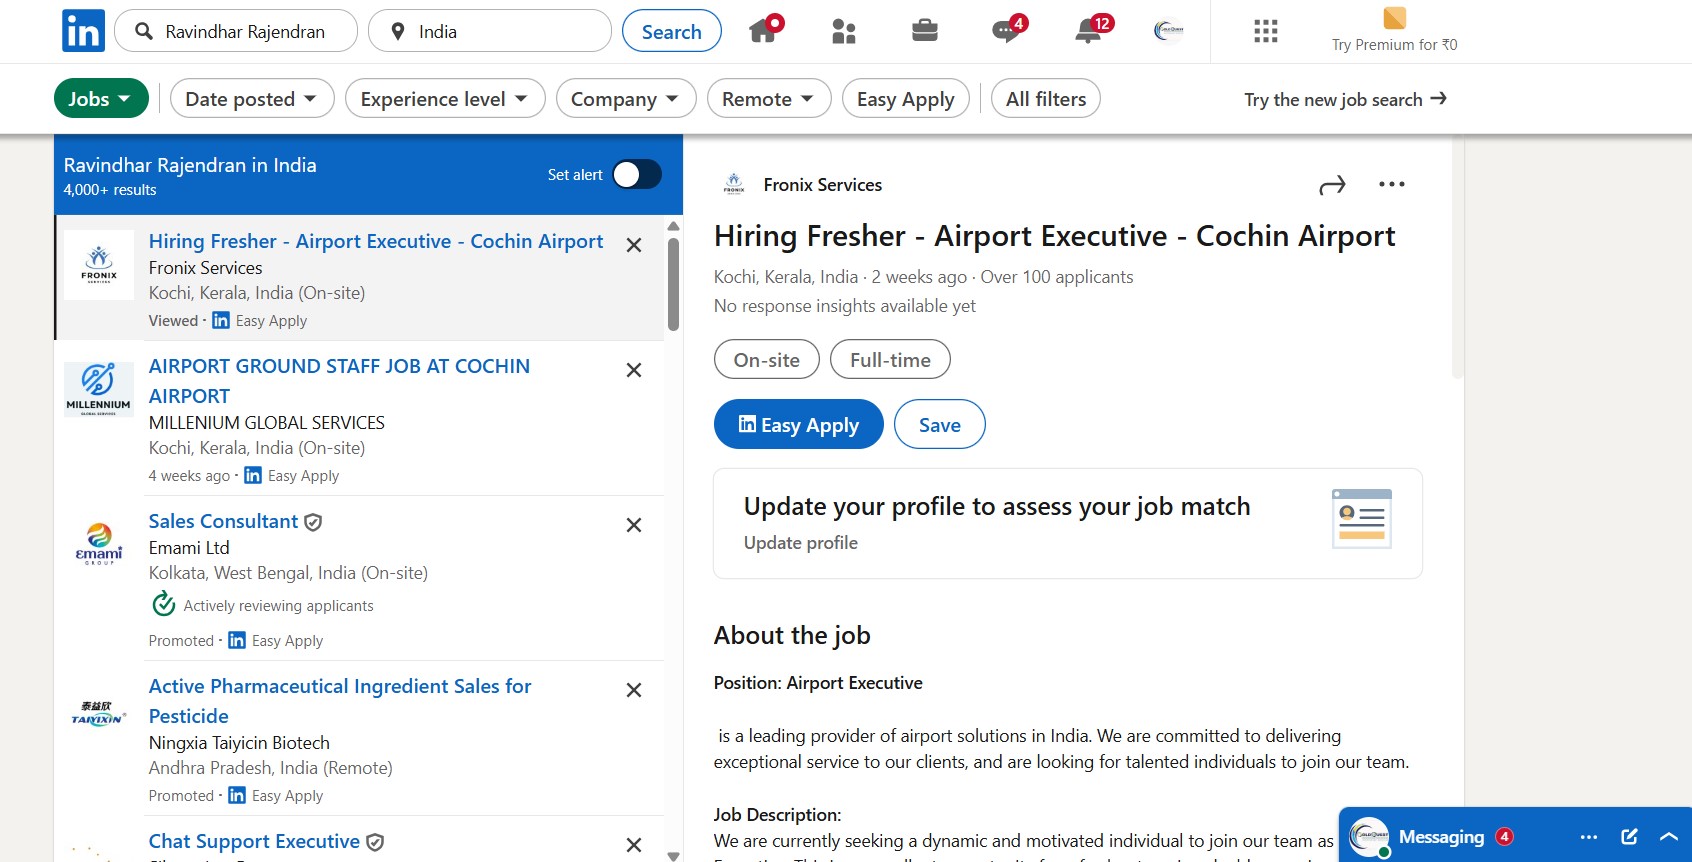Open the Company filter dropdown

(625, 99)
